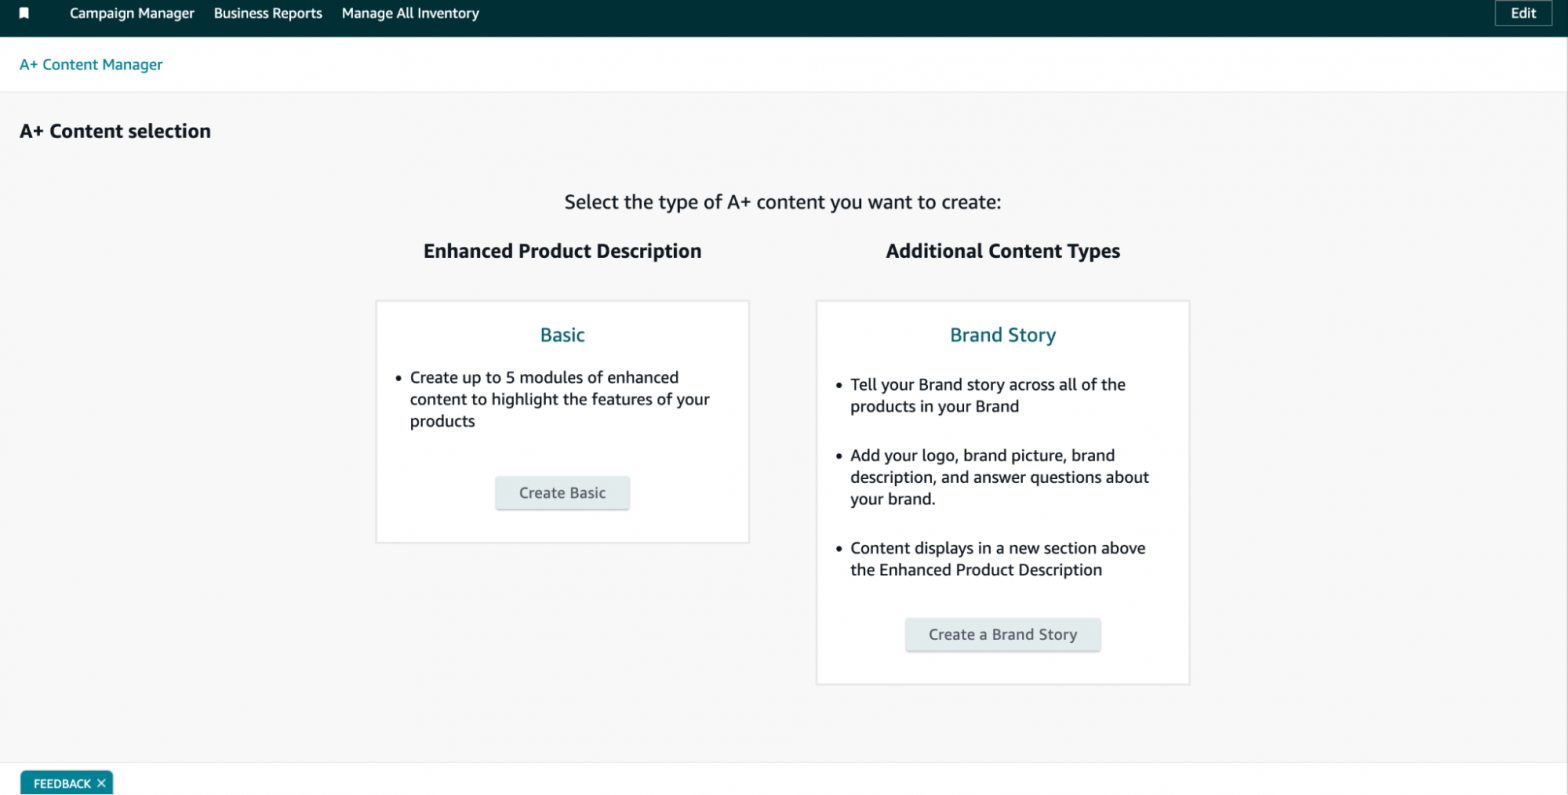Open Business Reports from the navigation bar
The height and width of the screenshot is (795, 1568).
tap(268, 13)
